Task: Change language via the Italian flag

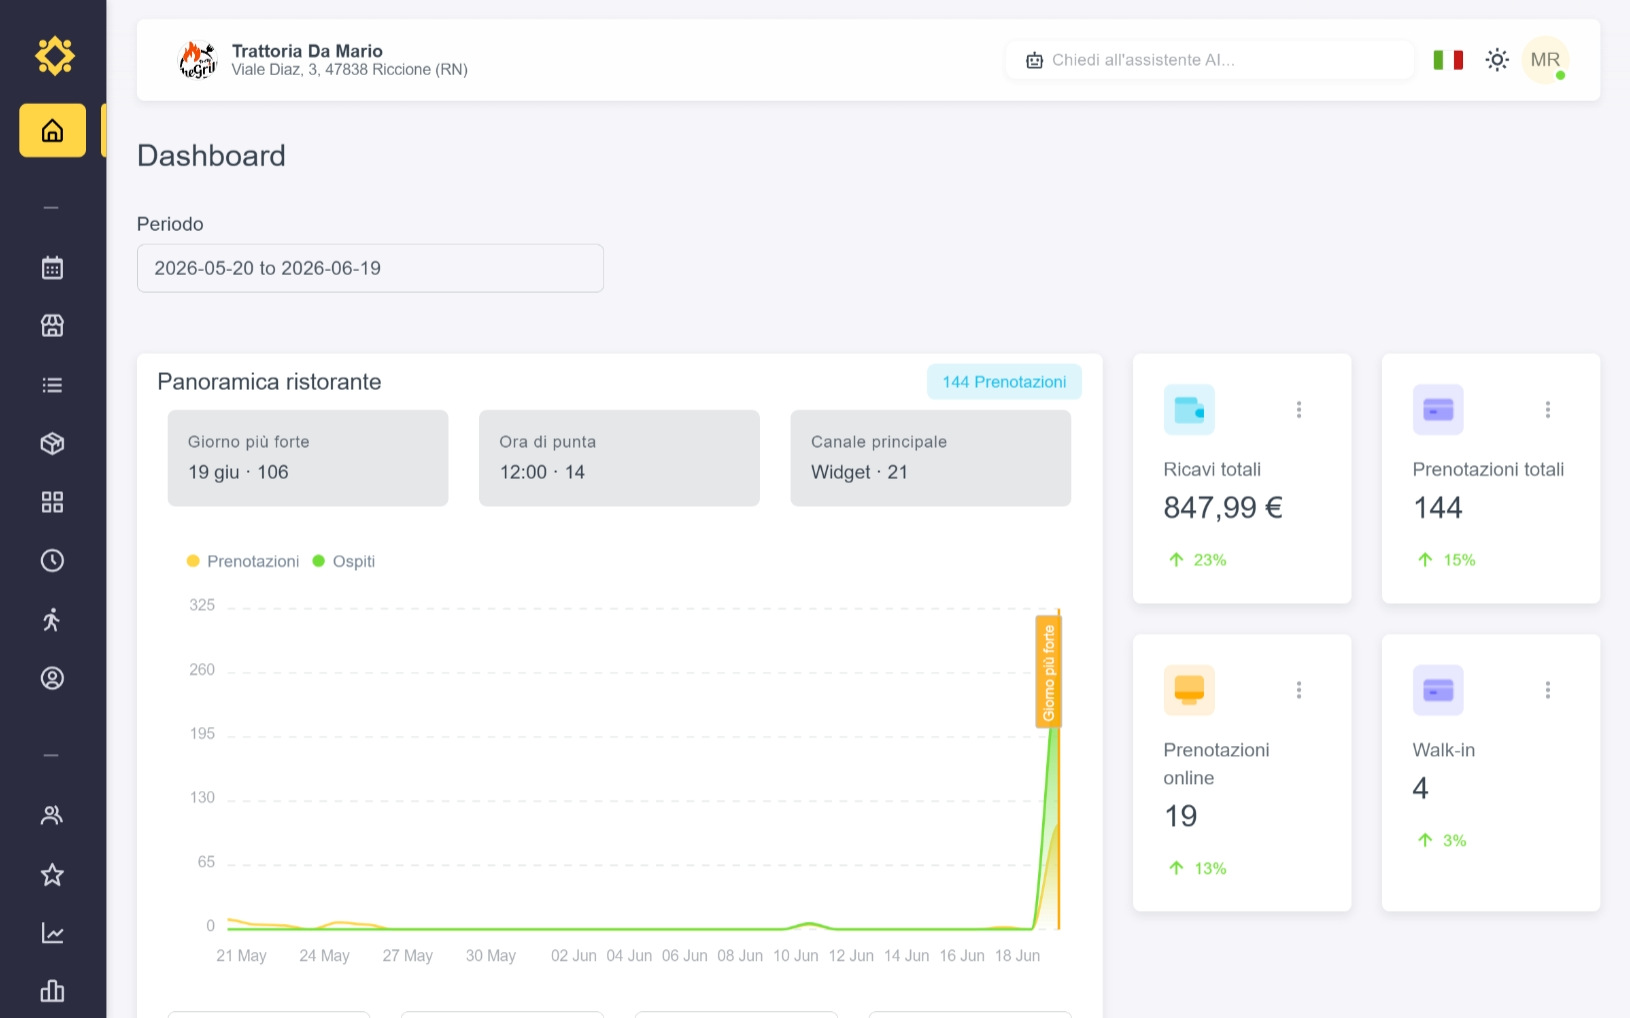Action: 1448,60
